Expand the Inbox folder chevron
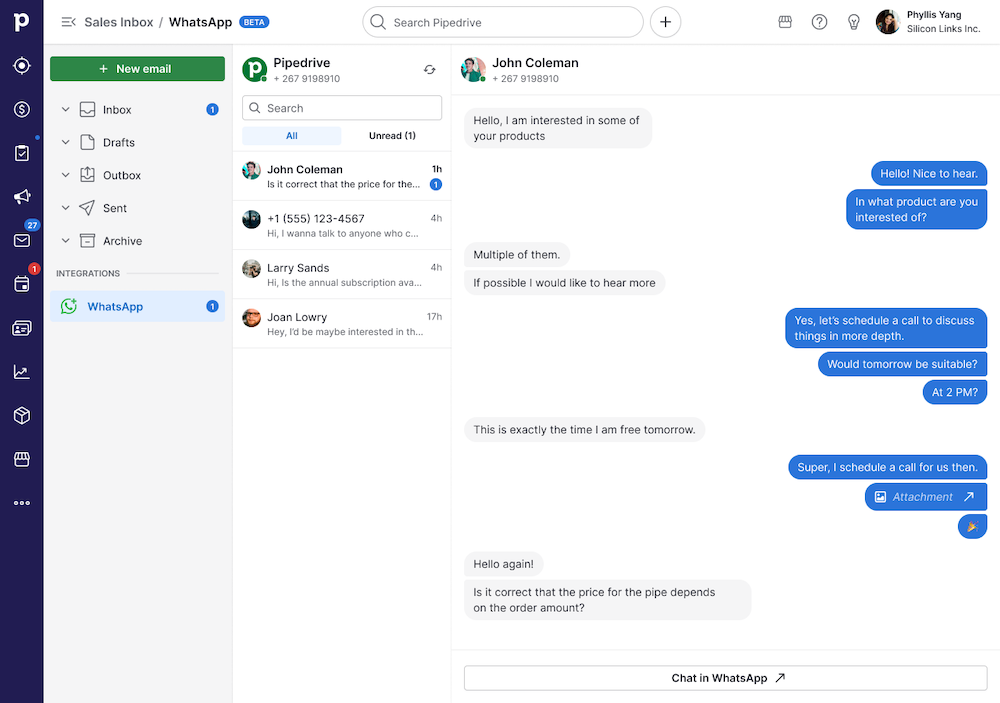The width and height of the screenshot is (1000, 703). [65, 110]
